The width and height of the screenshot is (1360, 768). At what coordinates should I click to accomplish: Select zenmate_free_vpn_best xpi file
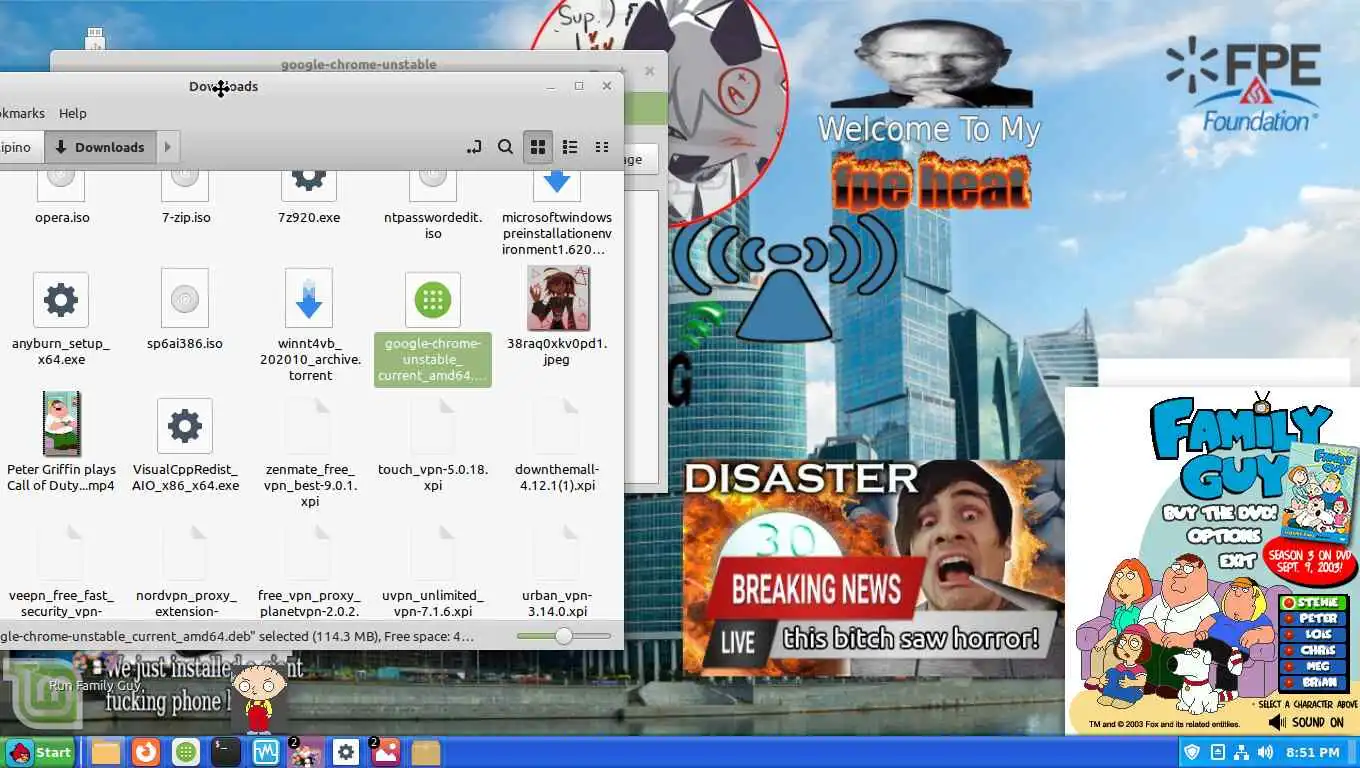[309, 452]
